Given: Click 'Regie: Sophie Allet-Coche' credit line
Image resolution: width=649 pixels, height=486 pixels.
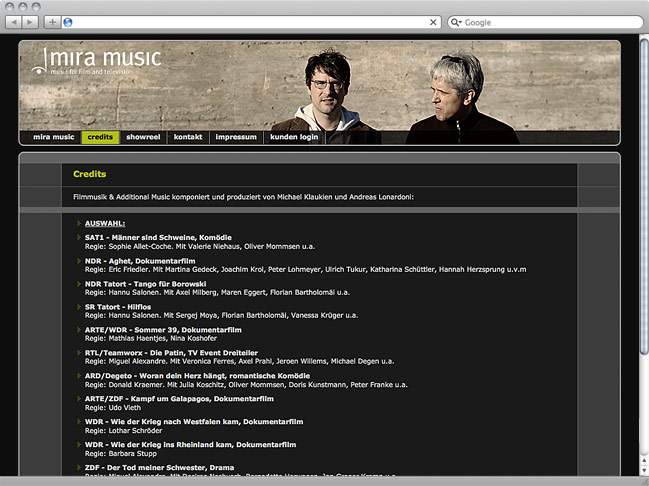Looking at the screenshot, I should 200,247.
